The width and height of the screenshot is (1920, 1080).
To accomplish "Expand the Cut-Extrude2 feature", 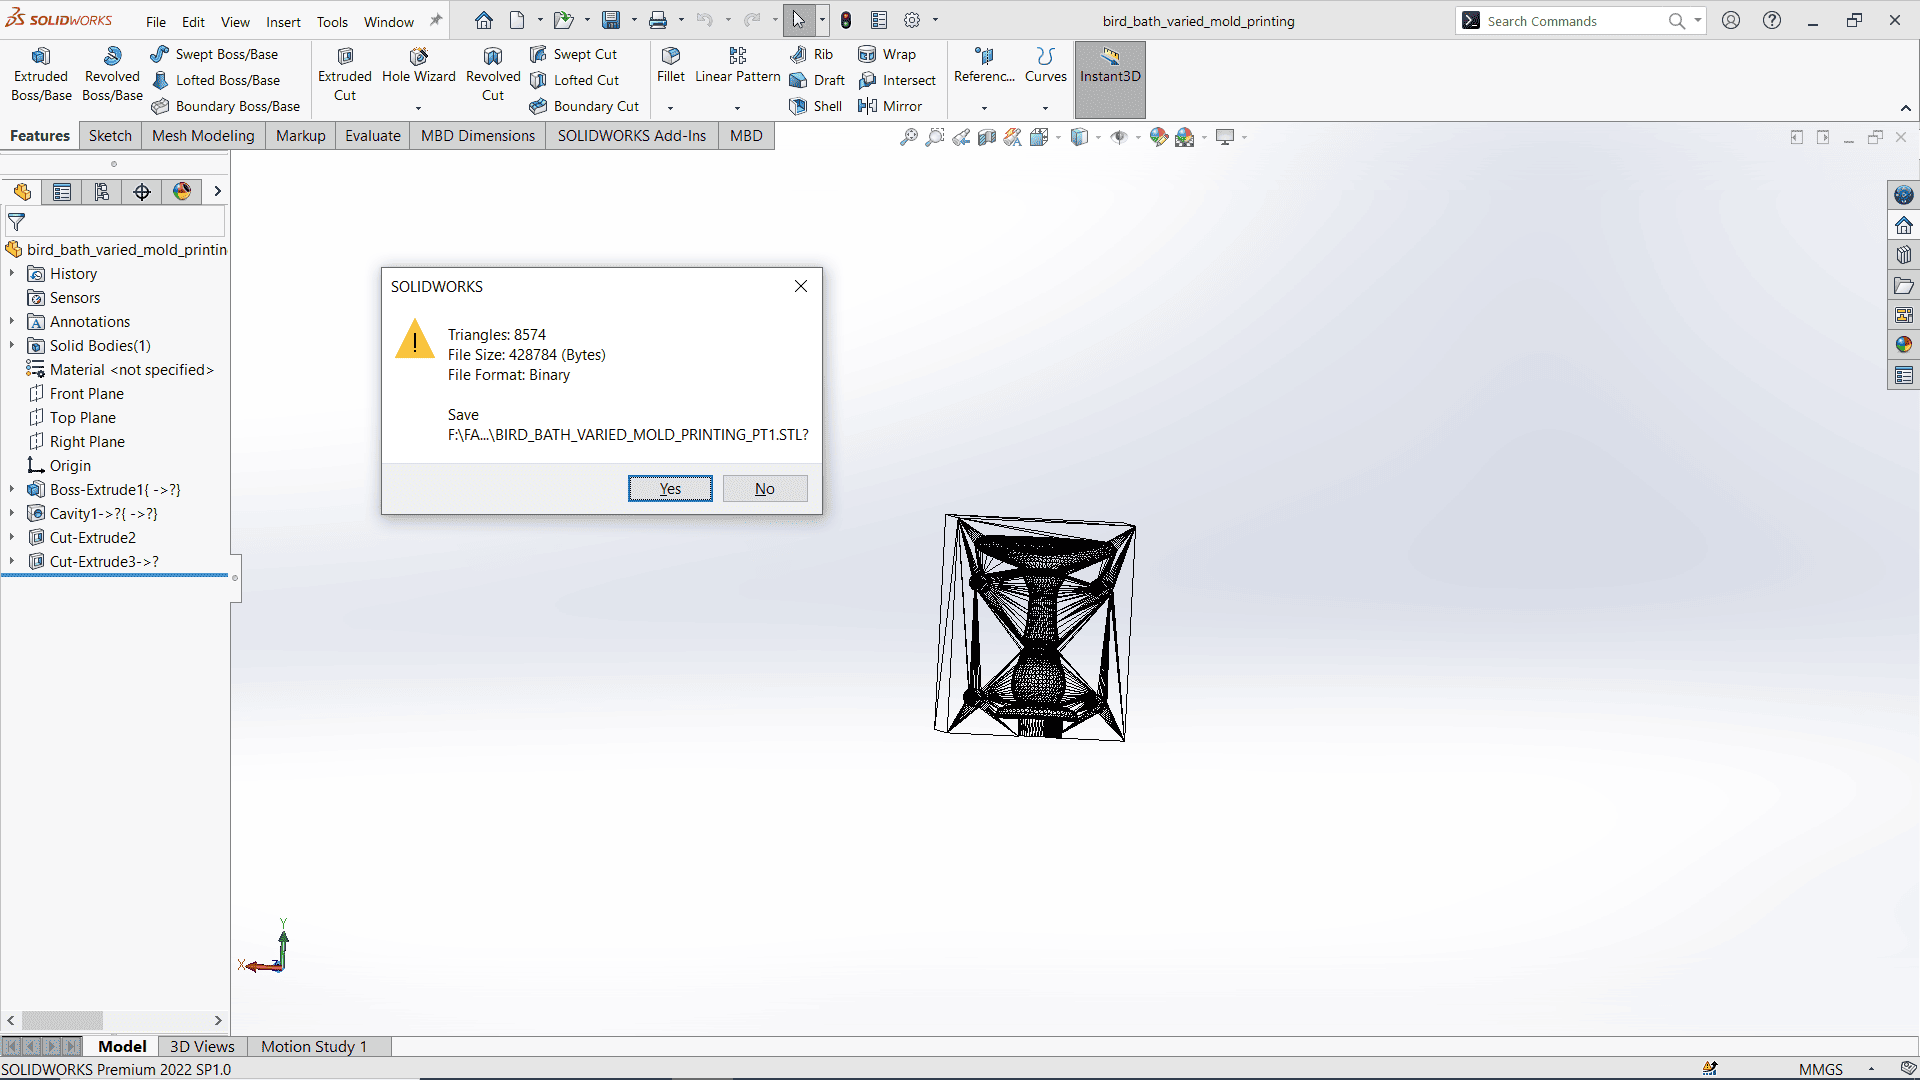I will pyautogui.click(x=12, y=538).
